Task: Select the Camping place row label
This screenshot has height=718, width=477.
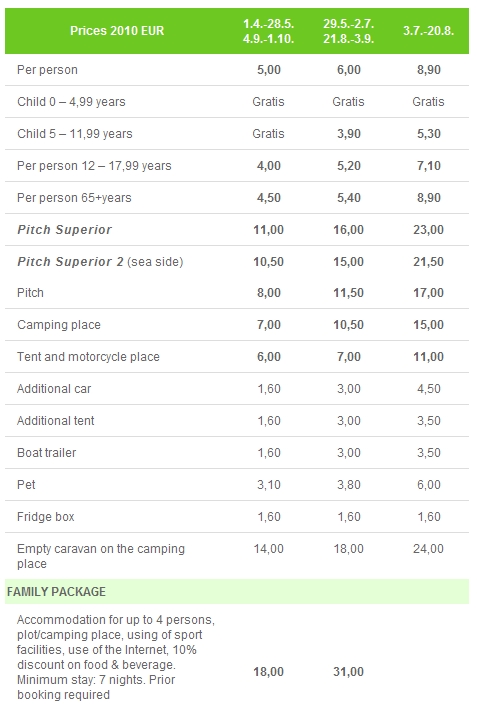Action: click(x=59, y=325)
